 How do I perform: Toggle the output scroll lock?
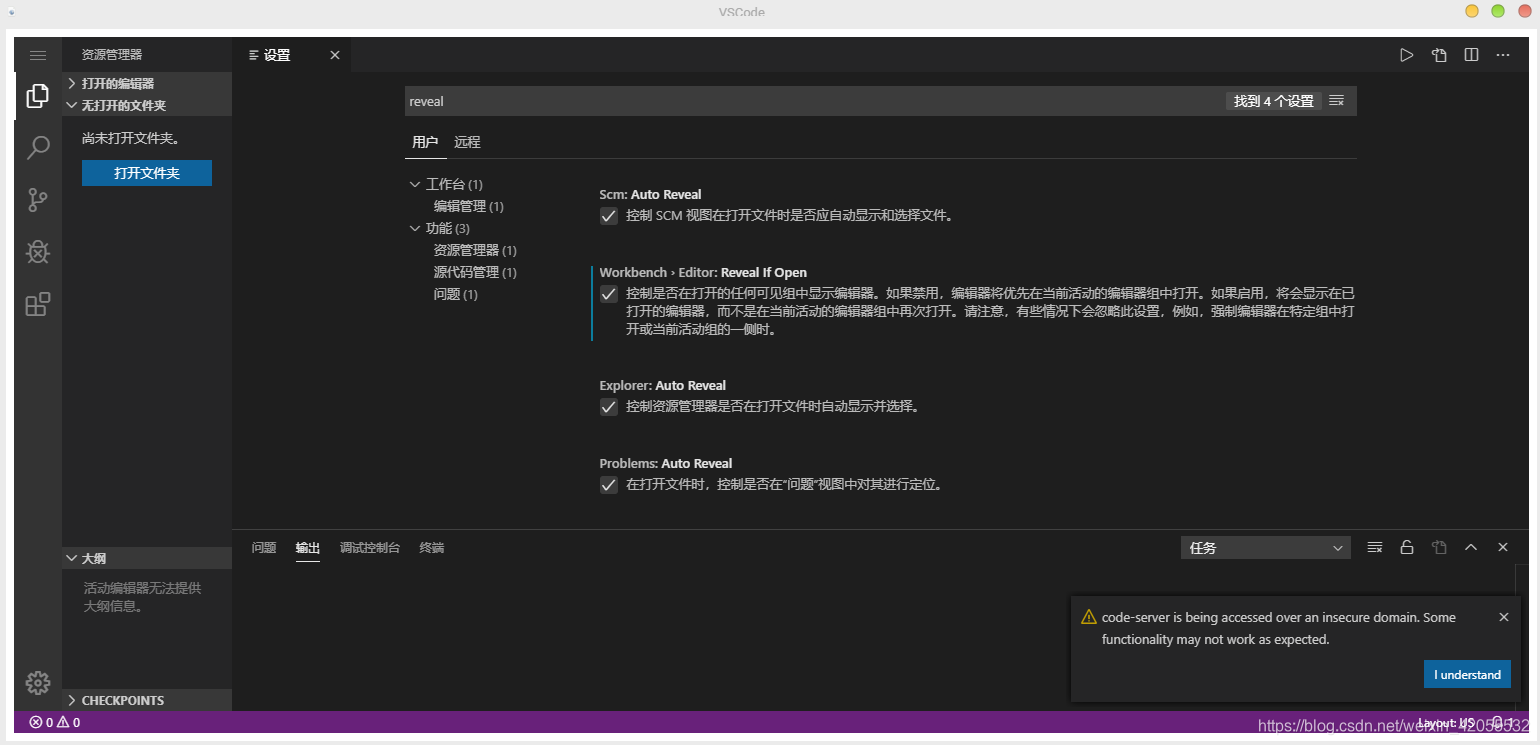pyautogui.click(x=1407, y=547)
